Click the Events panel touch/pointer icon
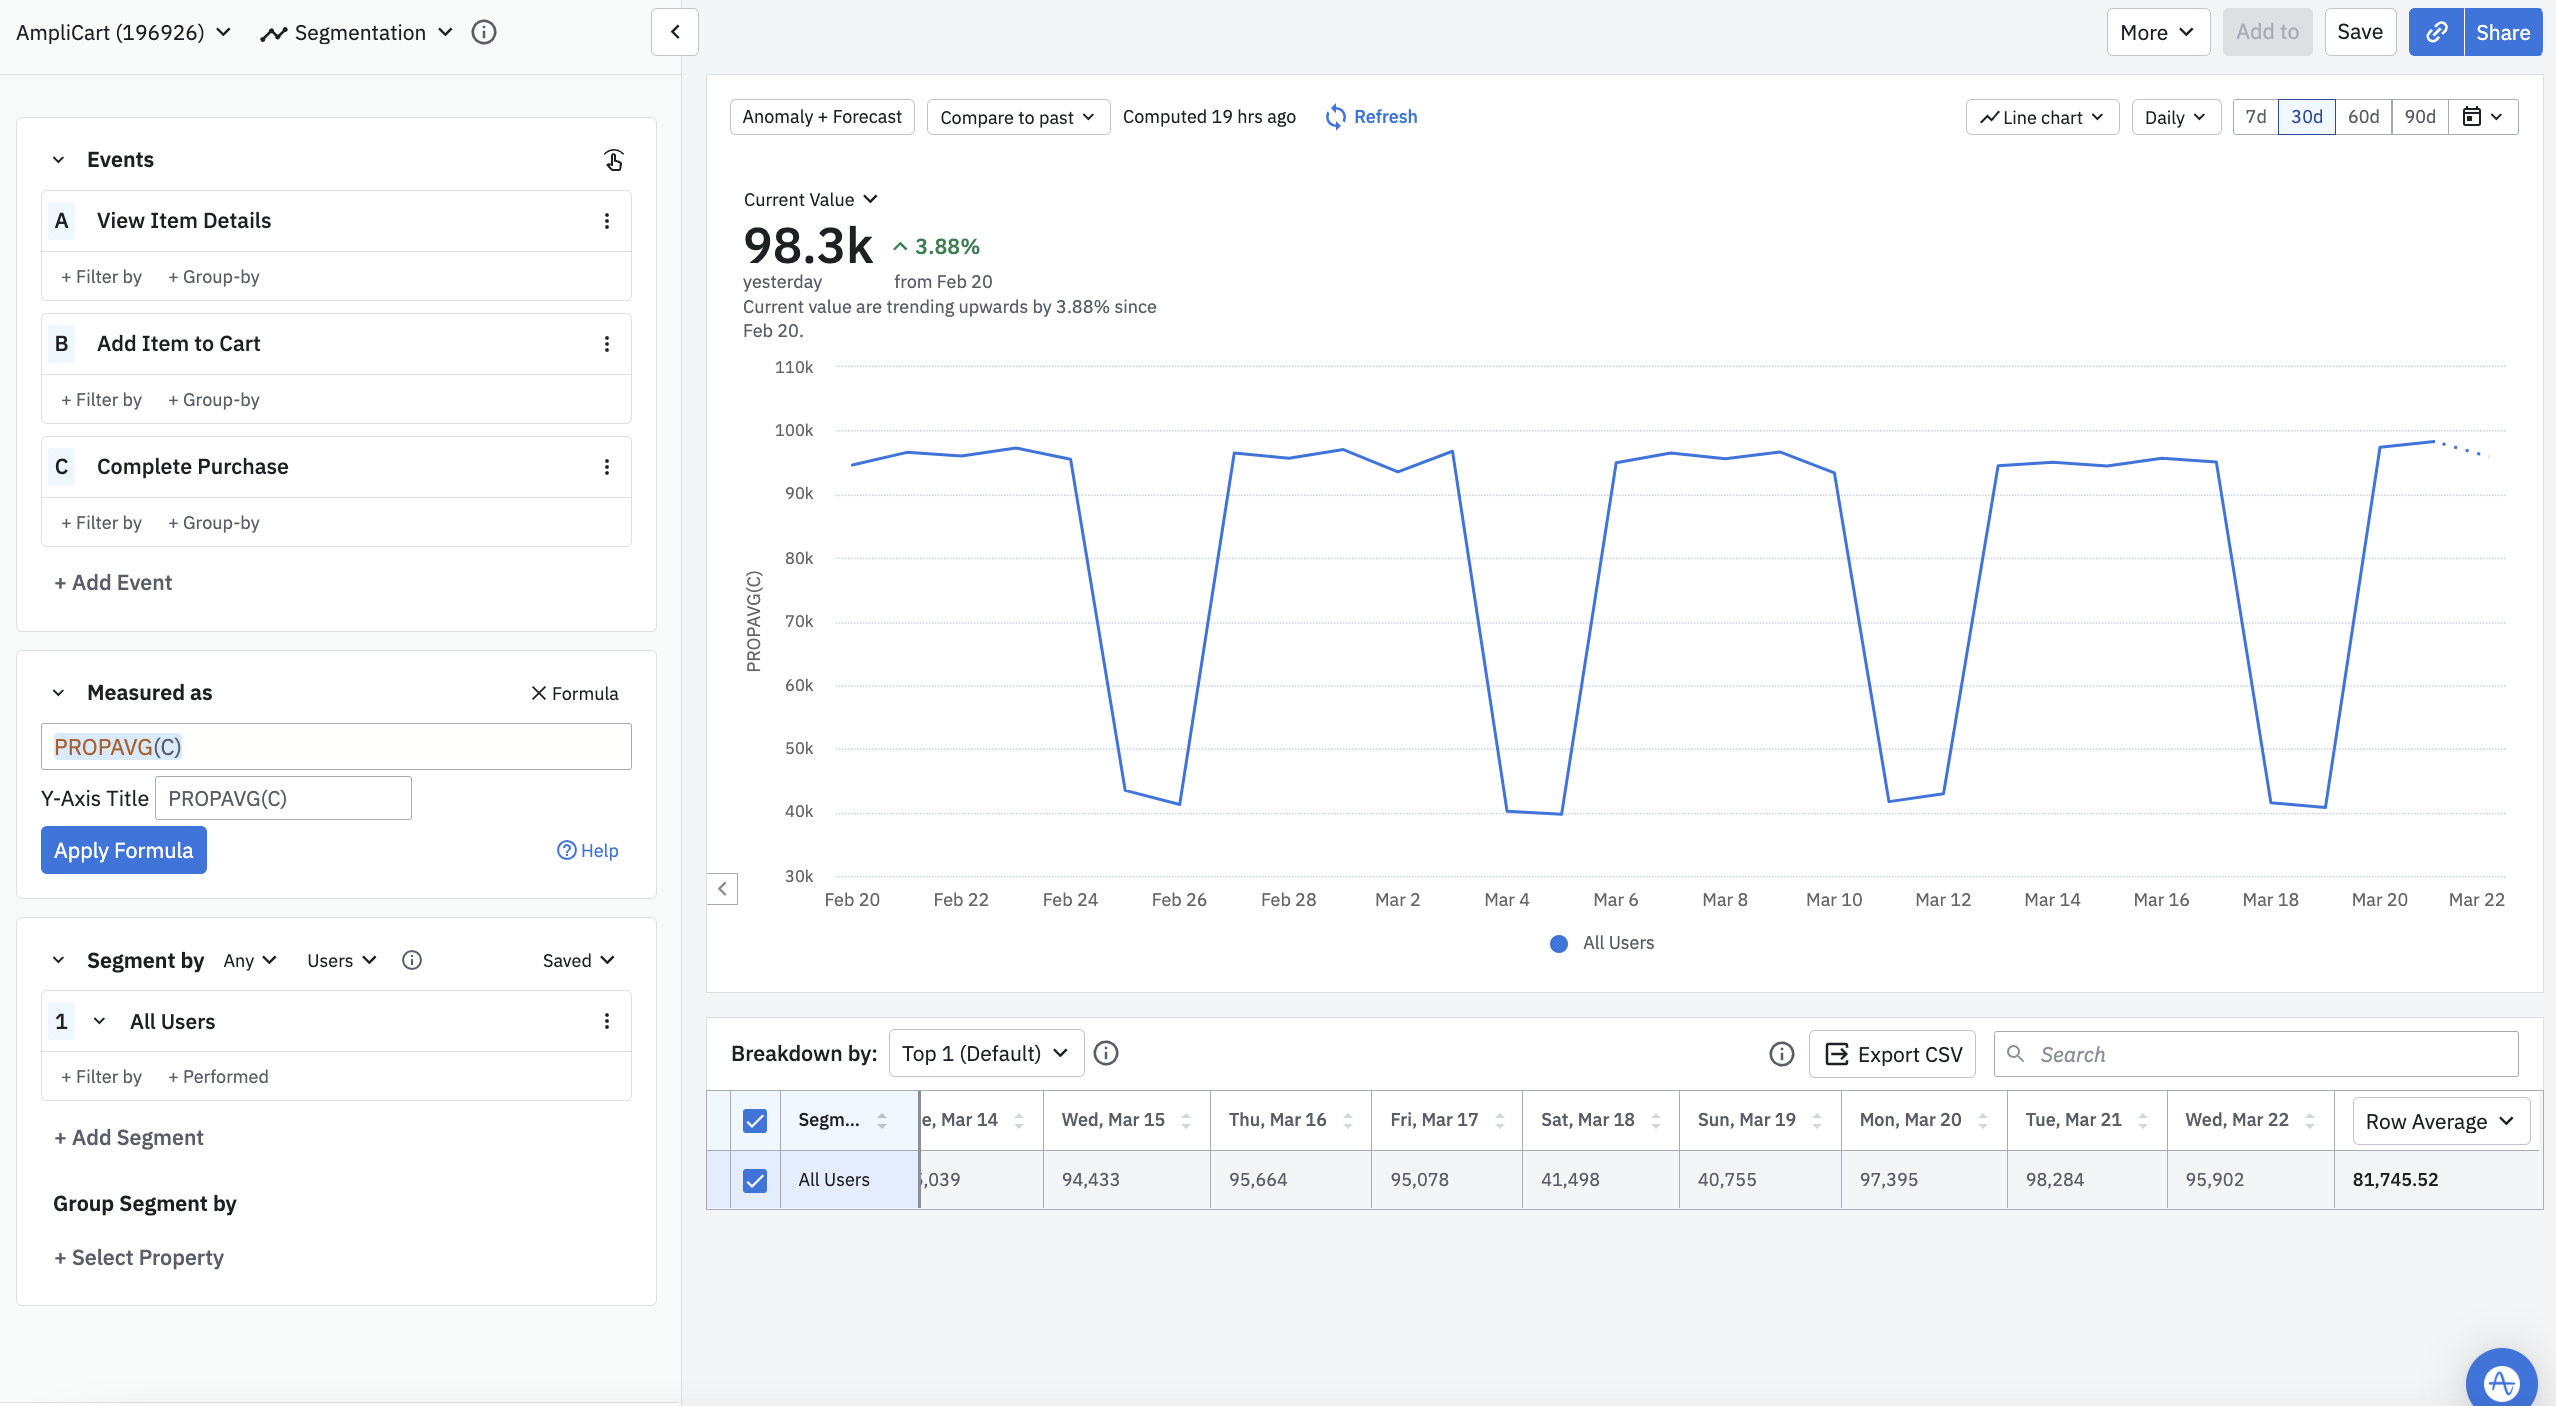The width and height of the screenshot is (2556, 1406). click(x=613, y=160)
